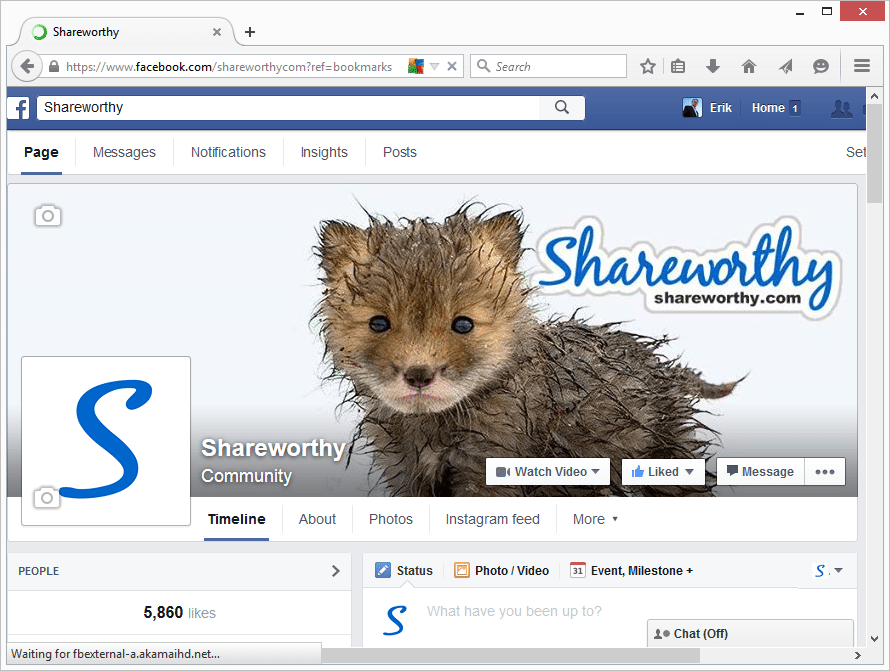
Task: Open the Liked dropdown button
Action: (663, 472)
